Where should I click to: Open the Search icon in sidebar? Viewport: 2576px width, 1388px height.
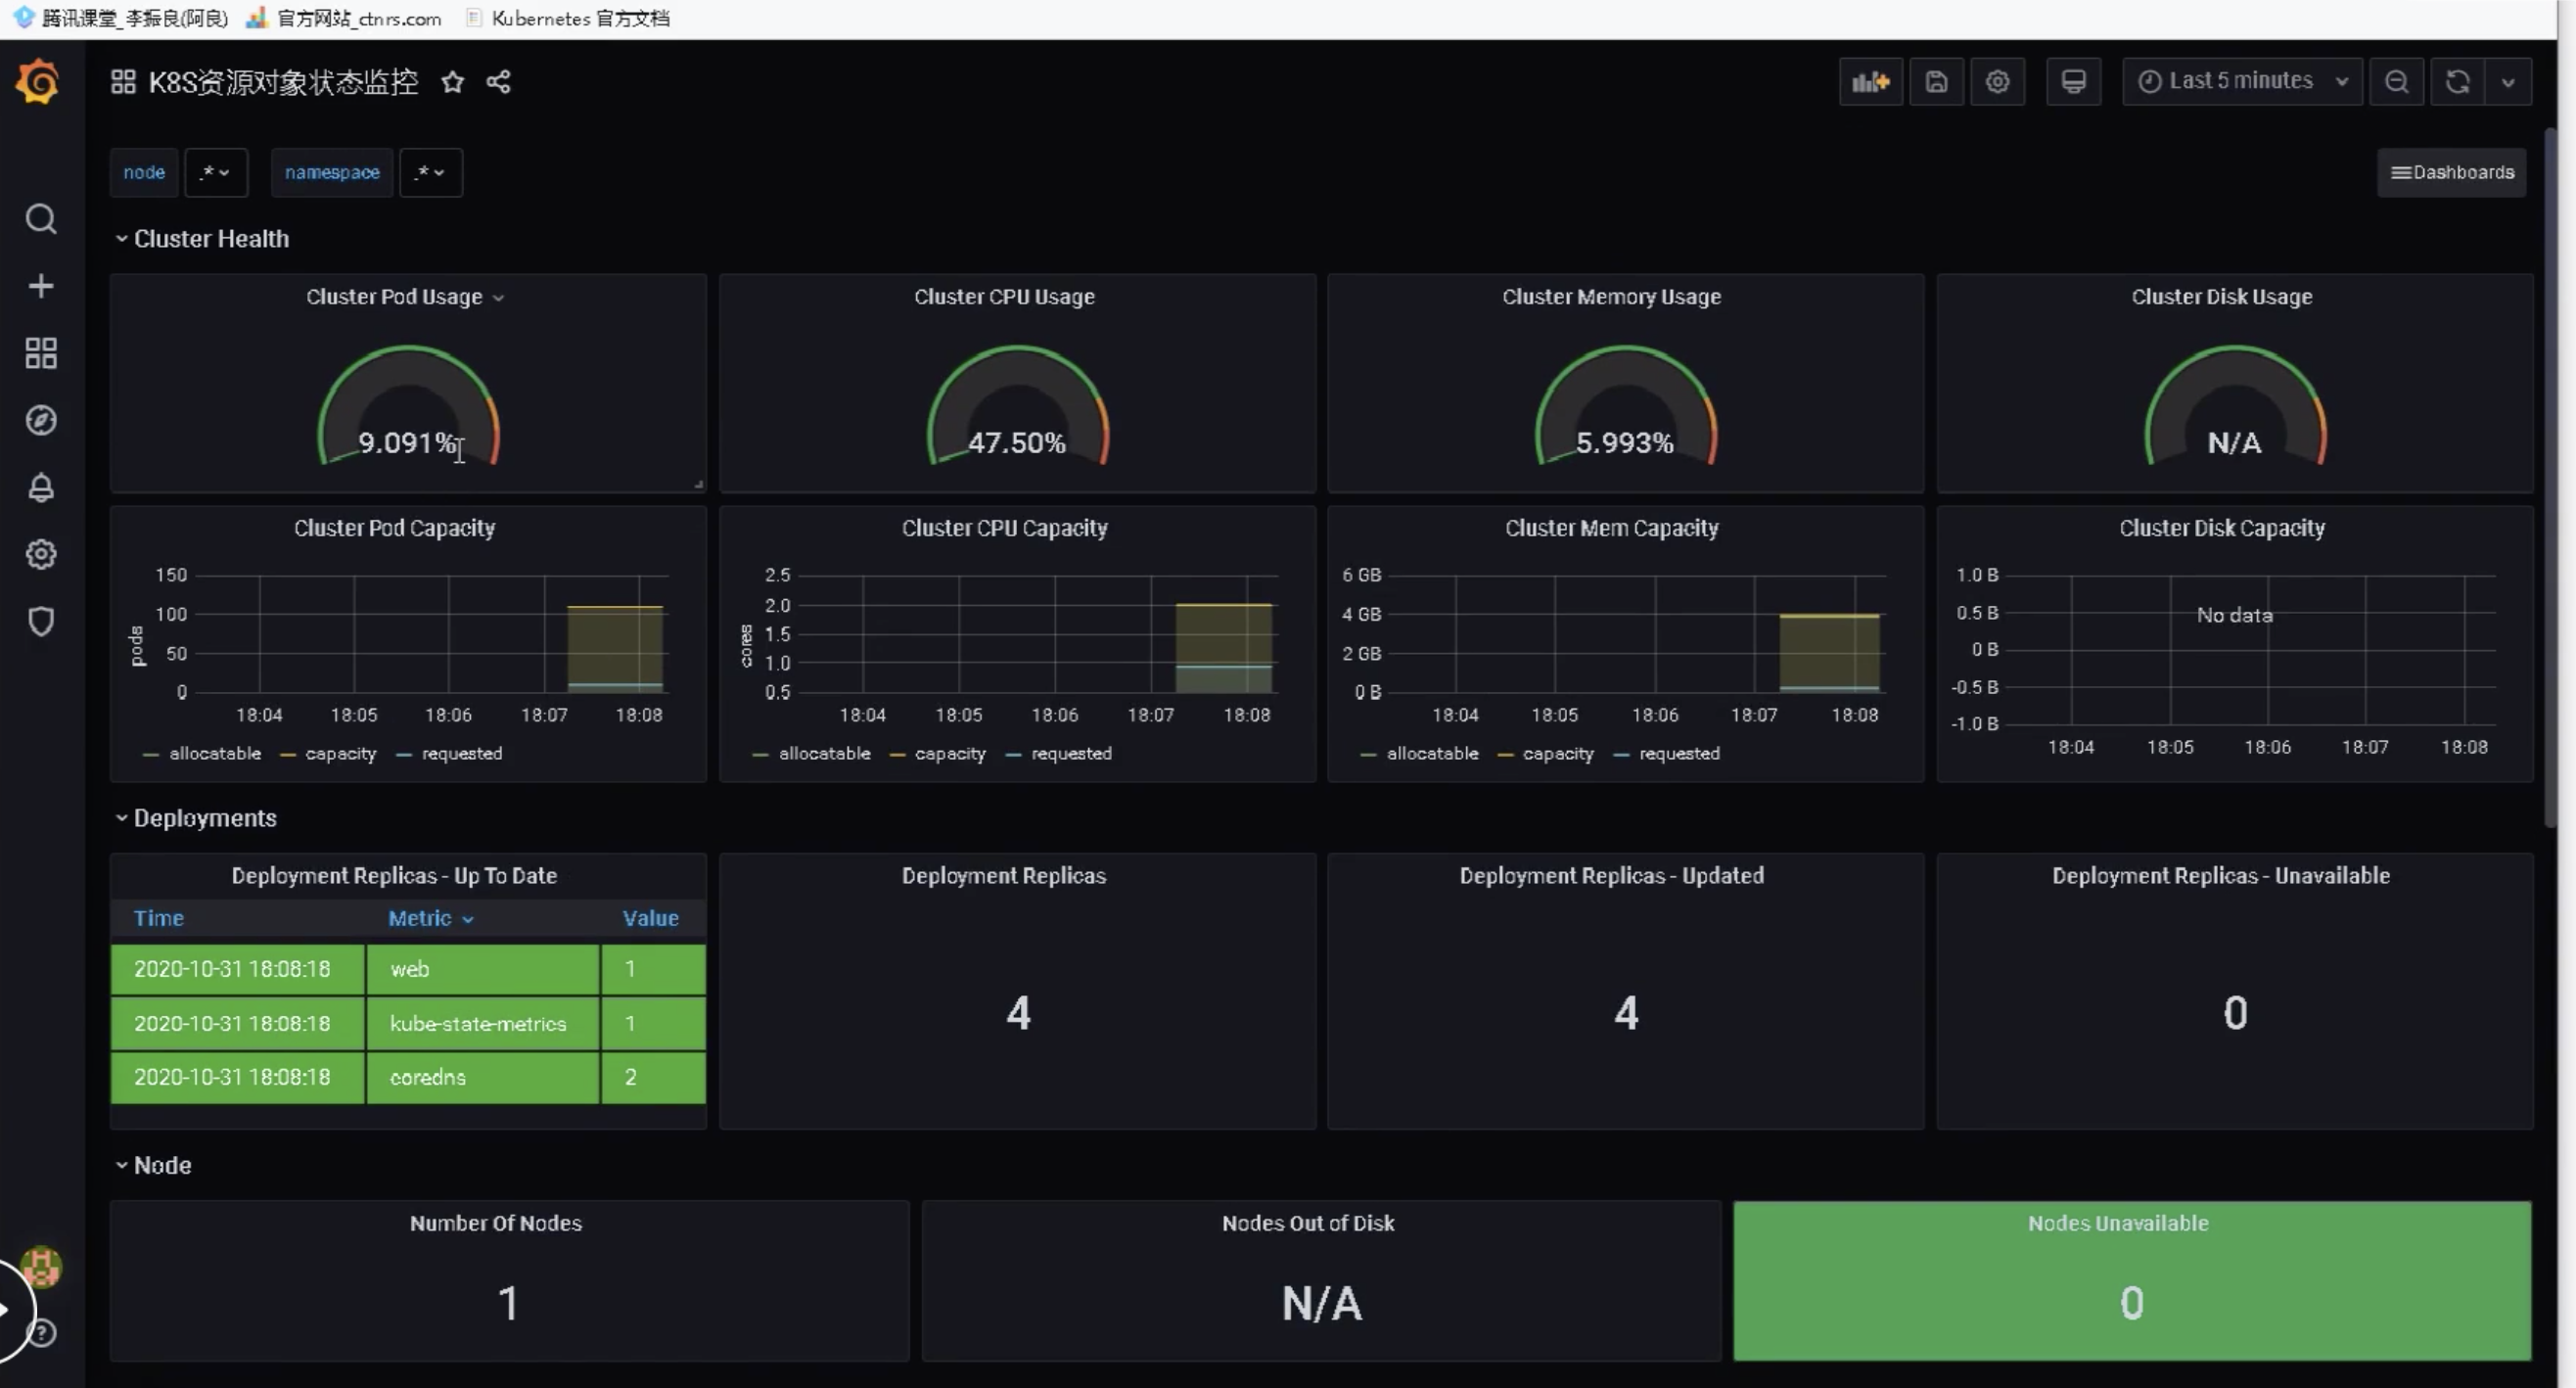[40, 219]
